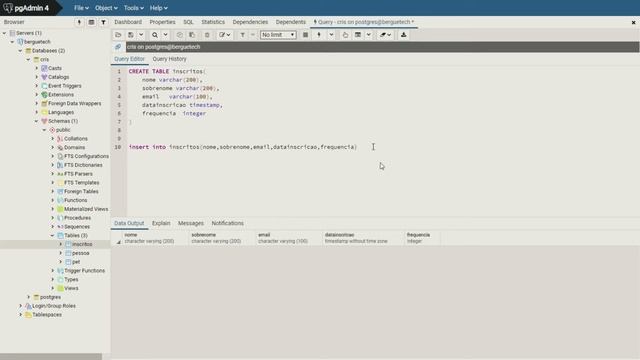Open the Explain results tab
The height and width of the screenshot is (360, 640).
(x=161, y=223)
